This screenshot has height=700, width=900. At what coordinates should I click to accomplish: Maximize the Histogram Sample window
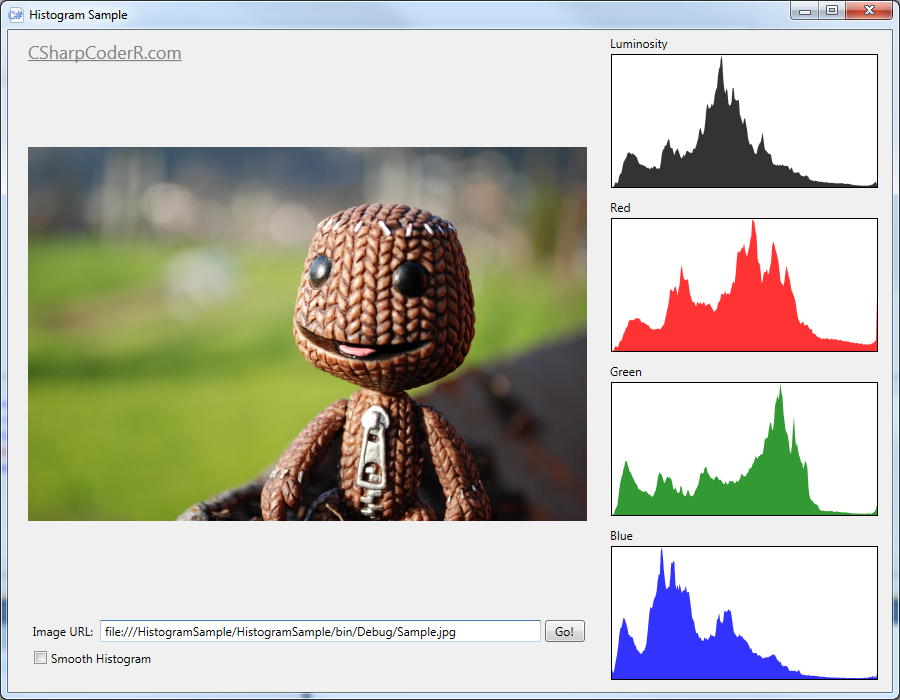point(832,11)
